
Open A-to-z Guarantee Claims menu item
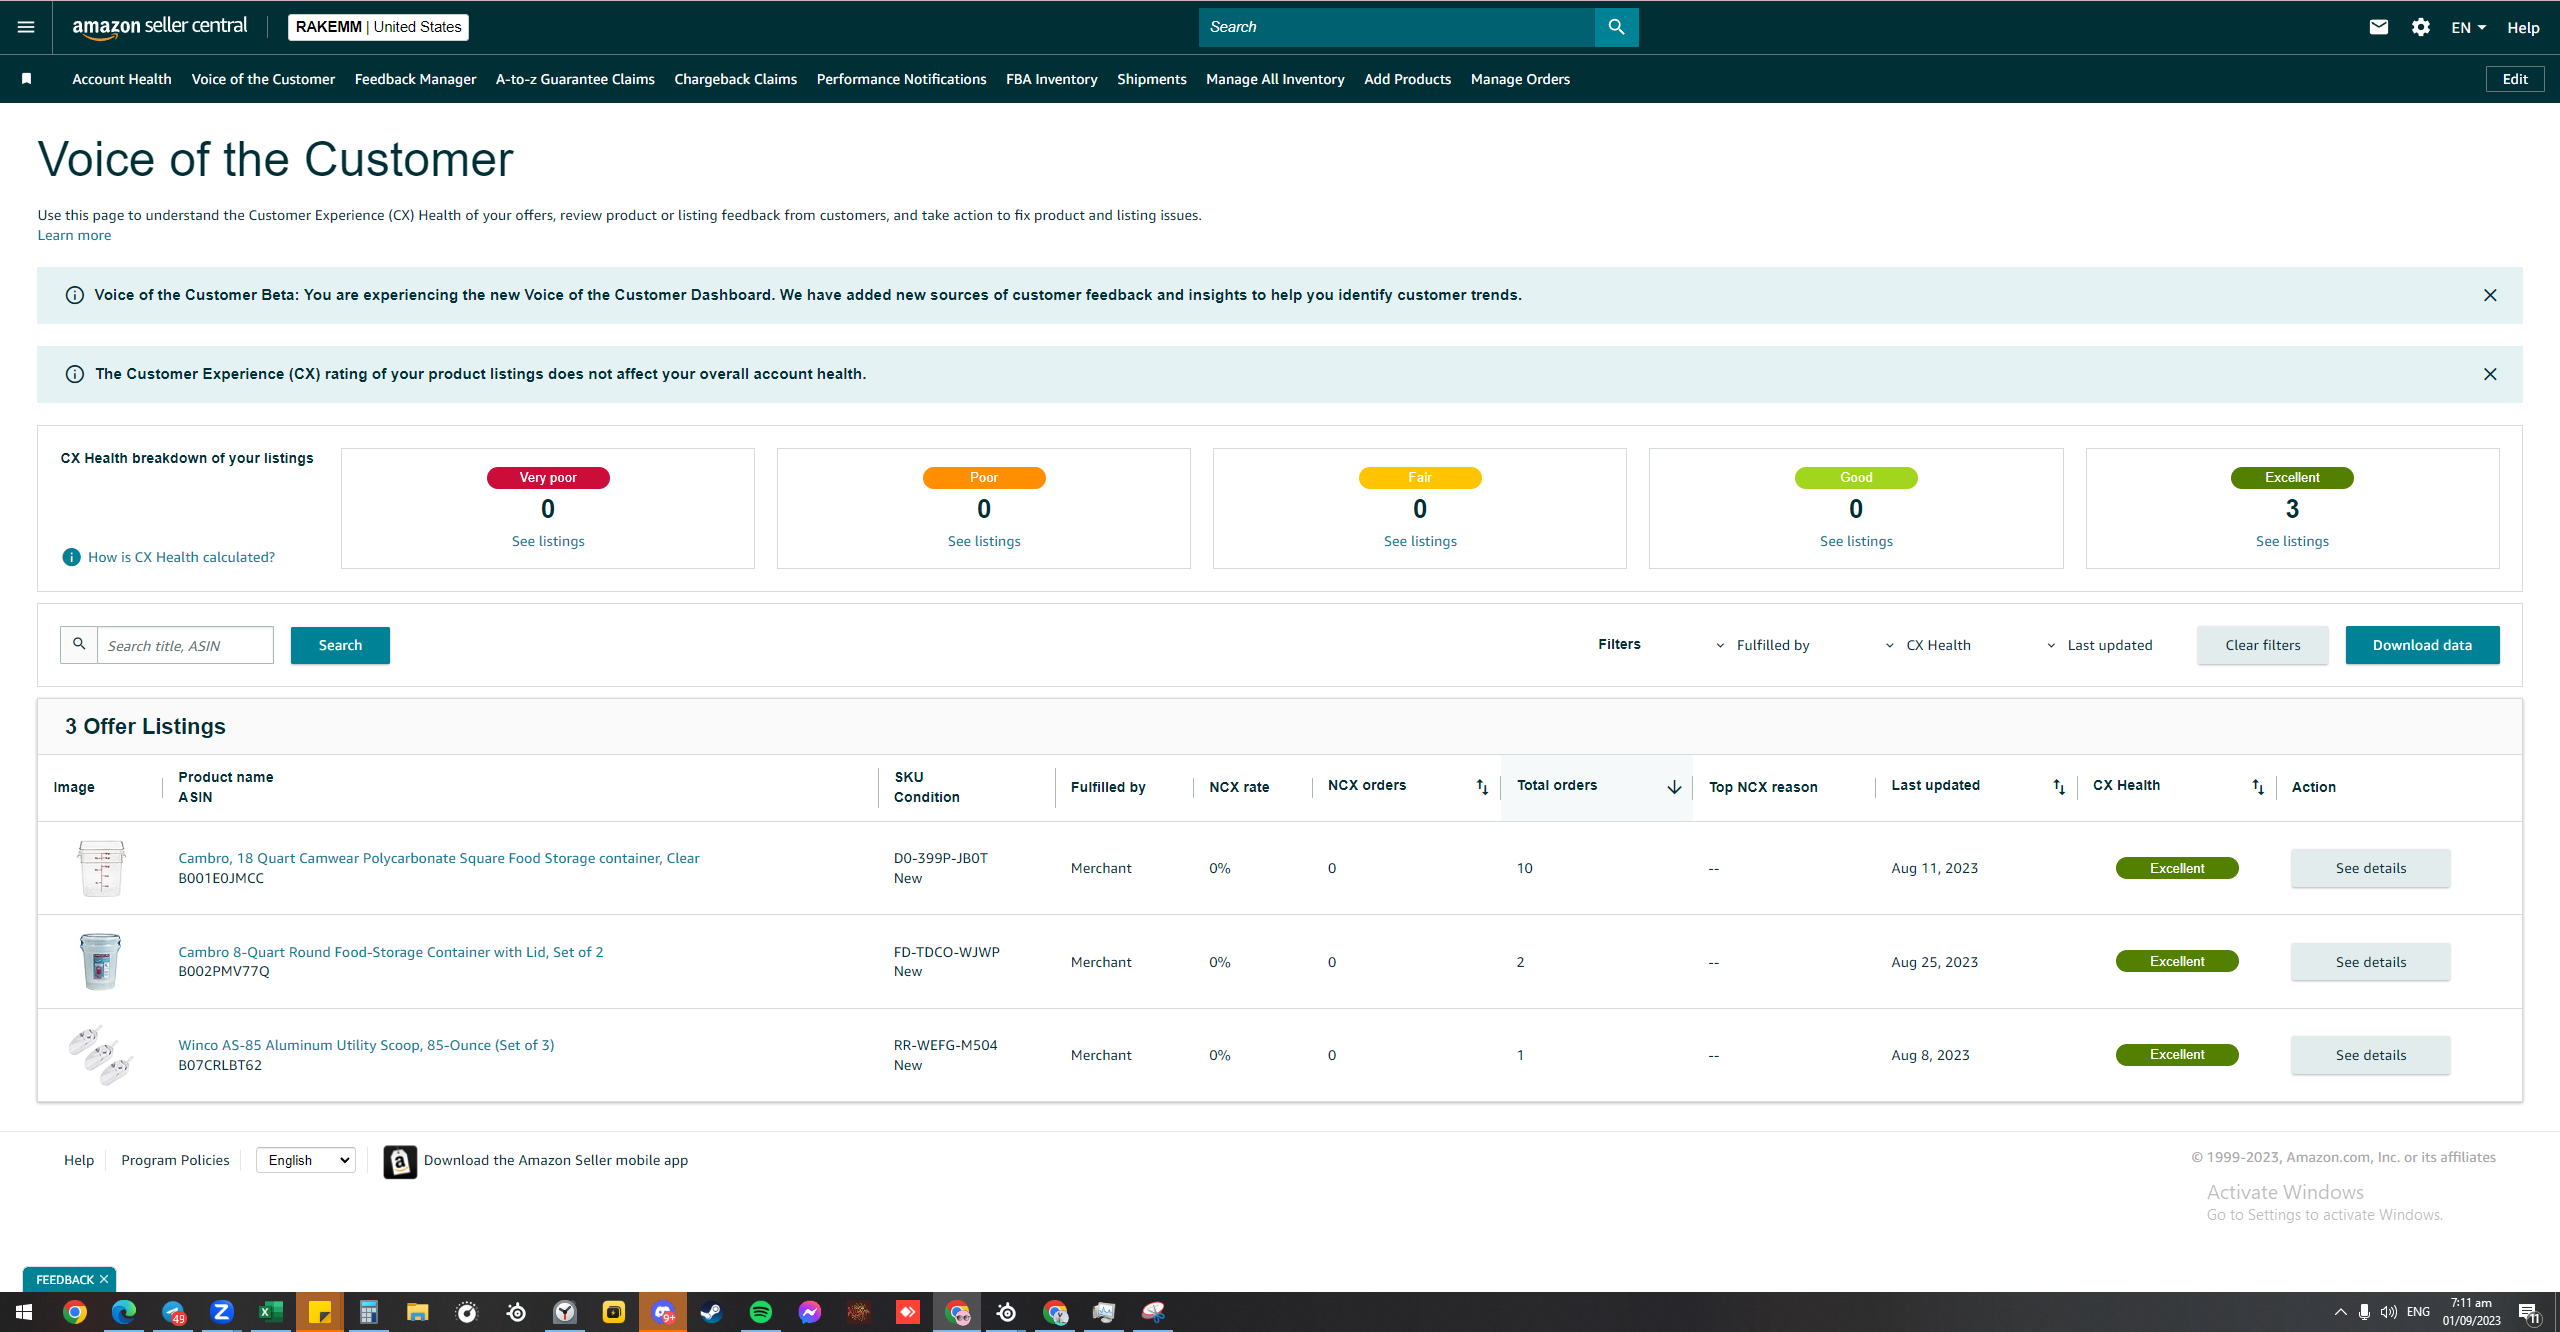575,79
